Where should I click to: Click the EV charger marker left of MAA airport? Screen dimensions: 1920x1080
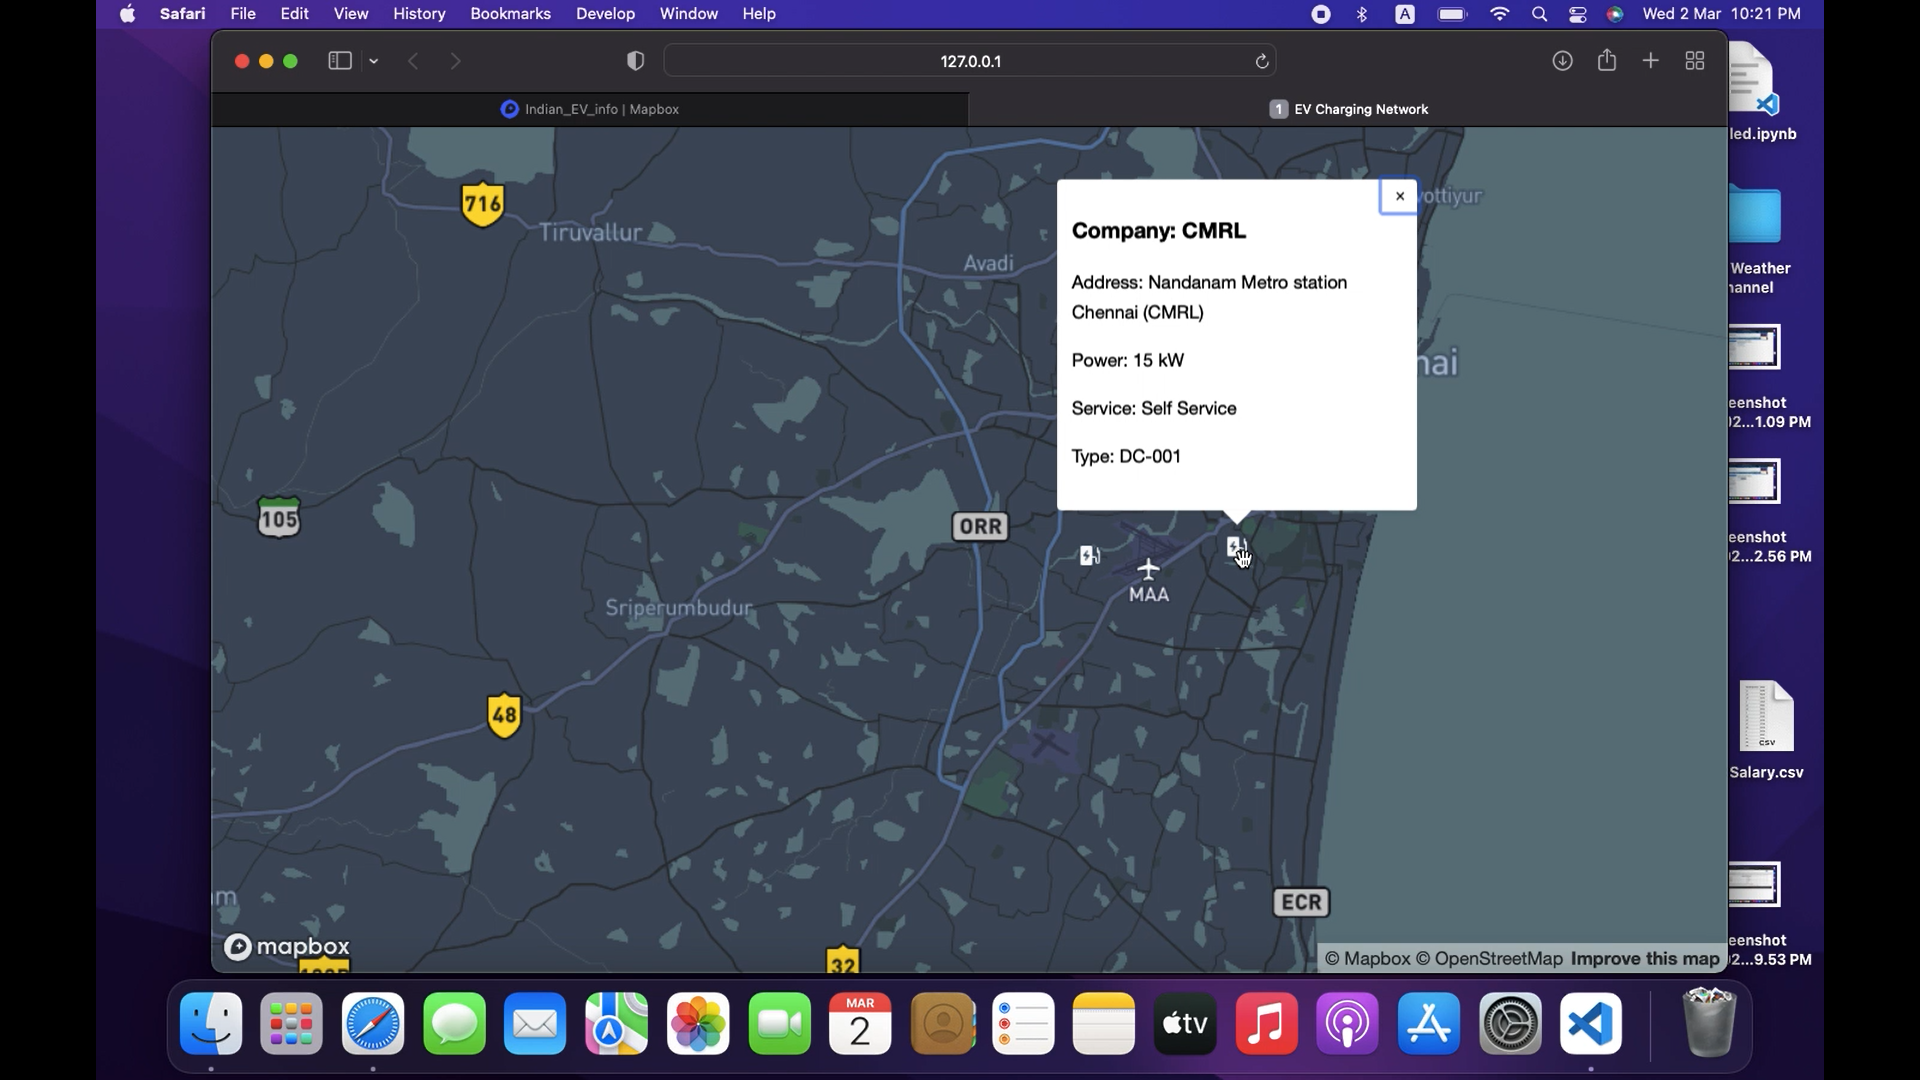(1089, 555)
